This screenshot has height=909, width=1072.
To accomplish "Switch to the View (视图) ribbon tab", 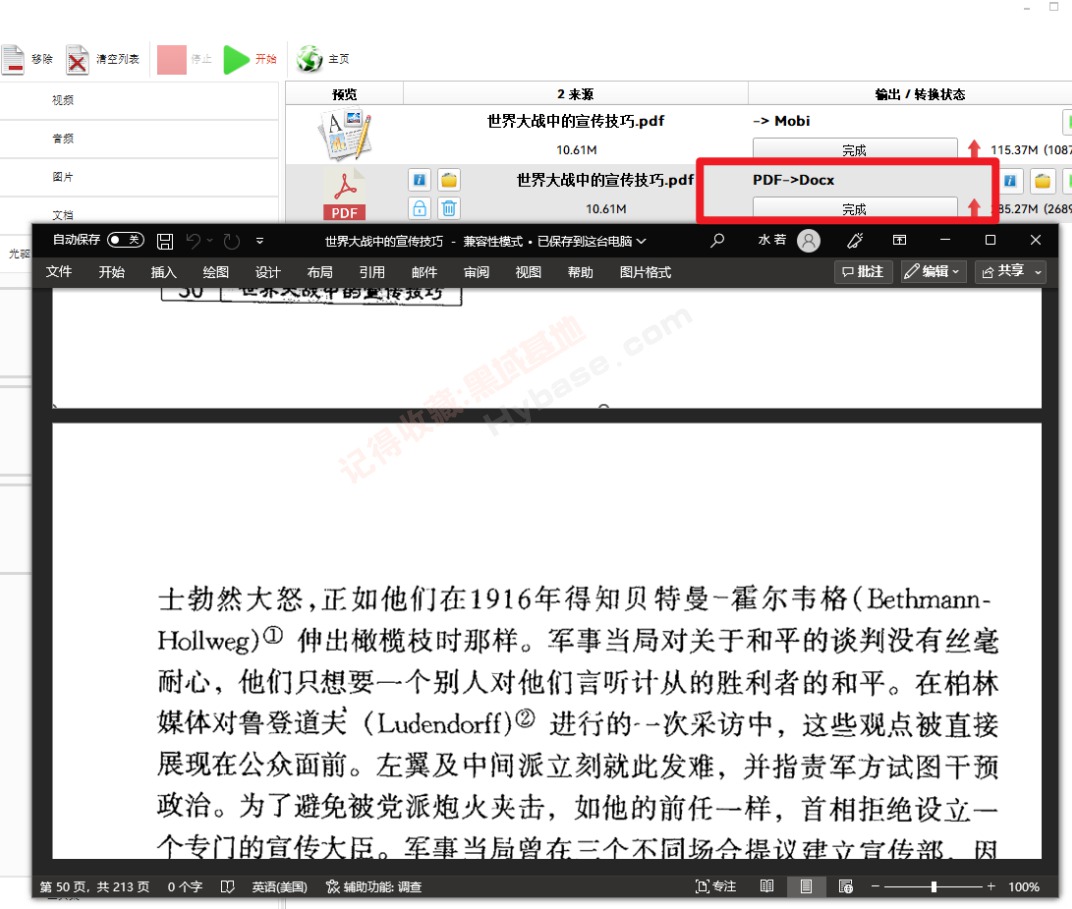I will click(x=528, y=272).
